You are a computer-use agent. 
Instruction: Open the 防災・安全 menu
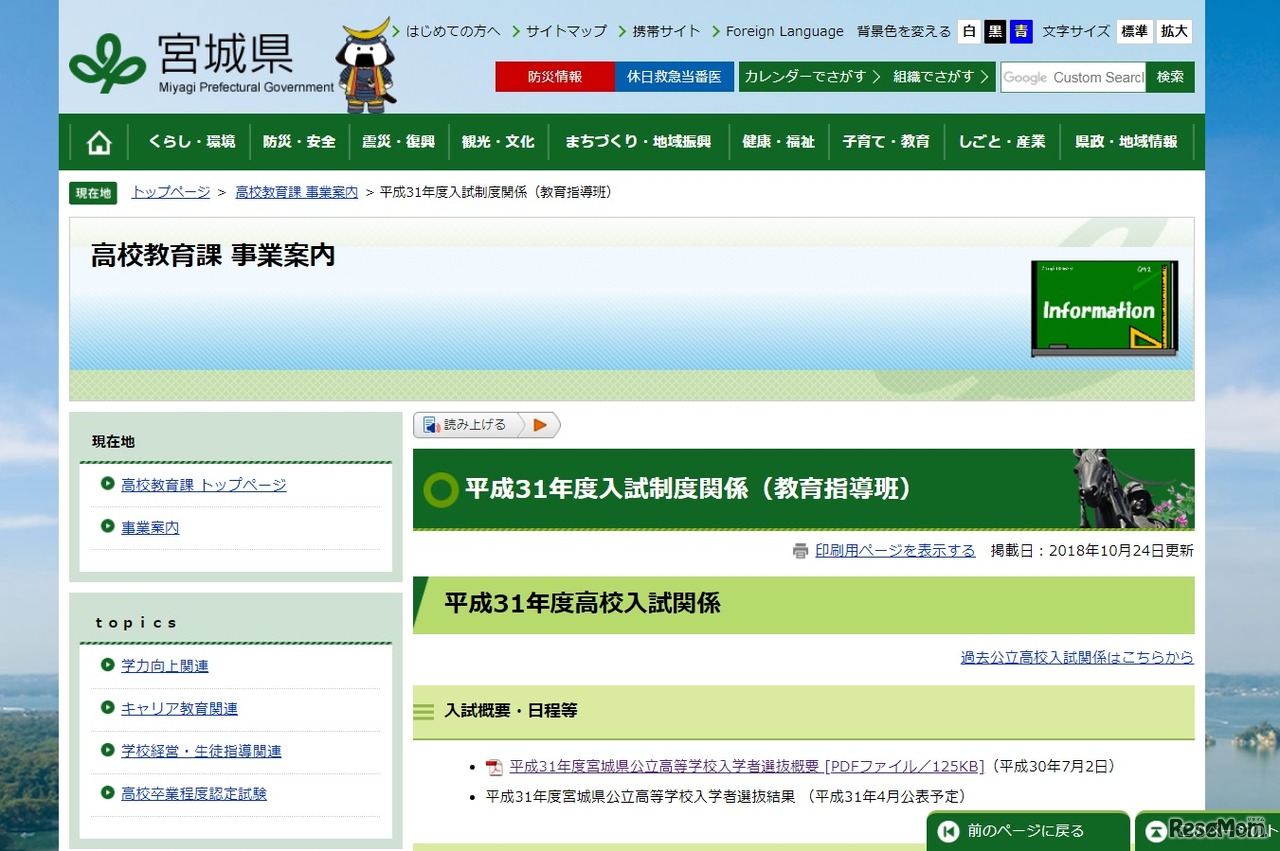[x=299, y=142]
